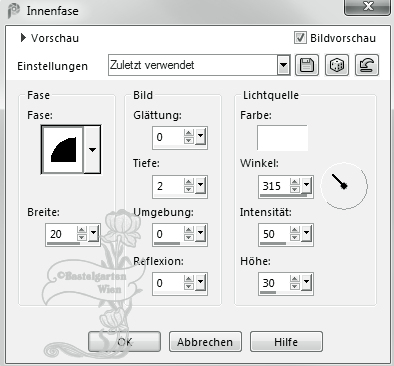394x366 pixels.
Task: Select the bevel shape thumbnail under Fase
Action: coord(63,150)
